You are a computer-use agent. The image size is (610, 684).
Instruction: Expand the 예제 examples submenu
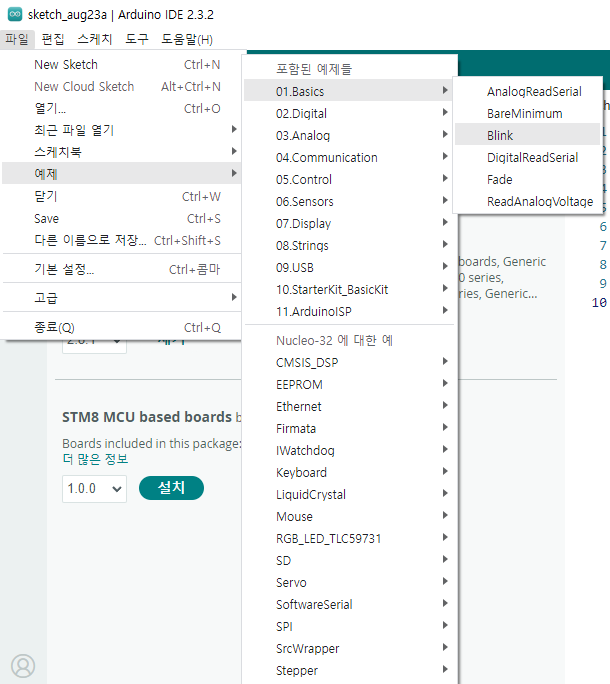pos(122,173)
